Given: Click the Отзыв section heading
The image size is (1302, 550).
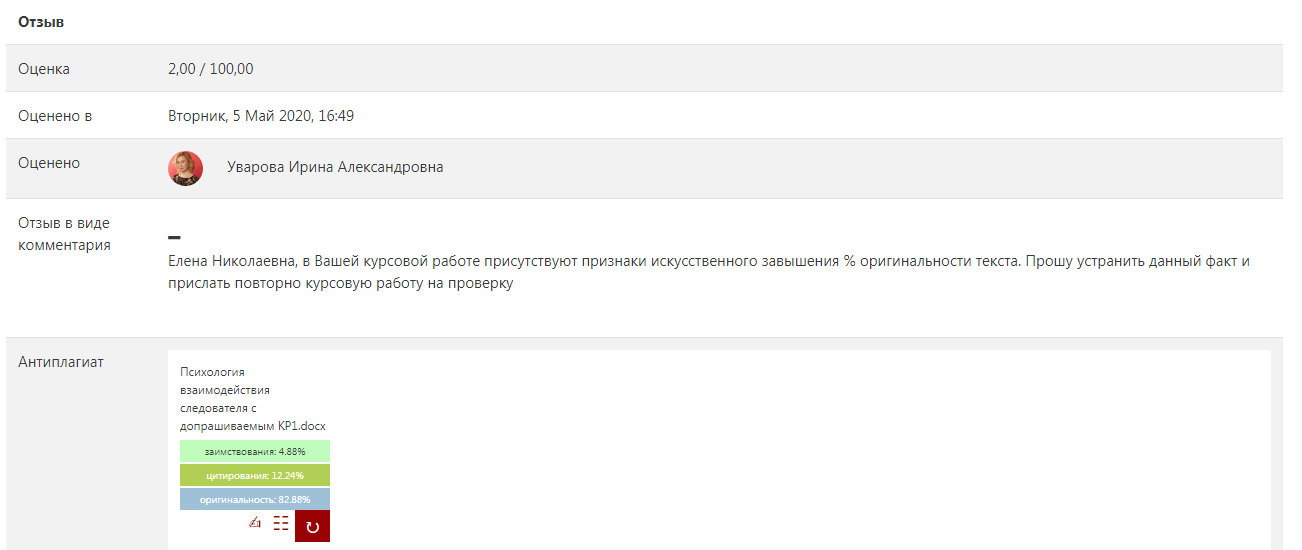Looking at the screenshot, I should (41, 21).
